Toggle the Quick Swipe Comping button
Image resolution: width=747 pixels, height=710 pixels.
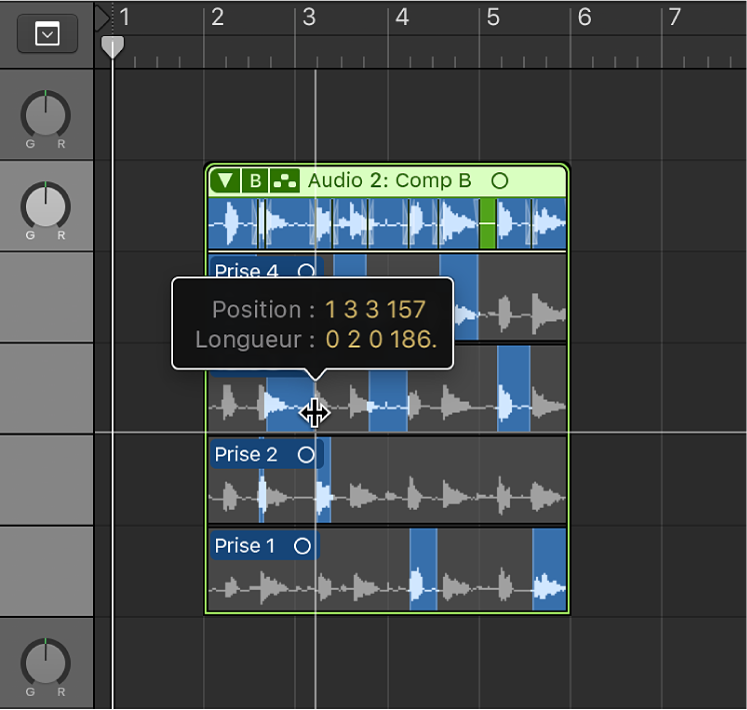(285, 181)
